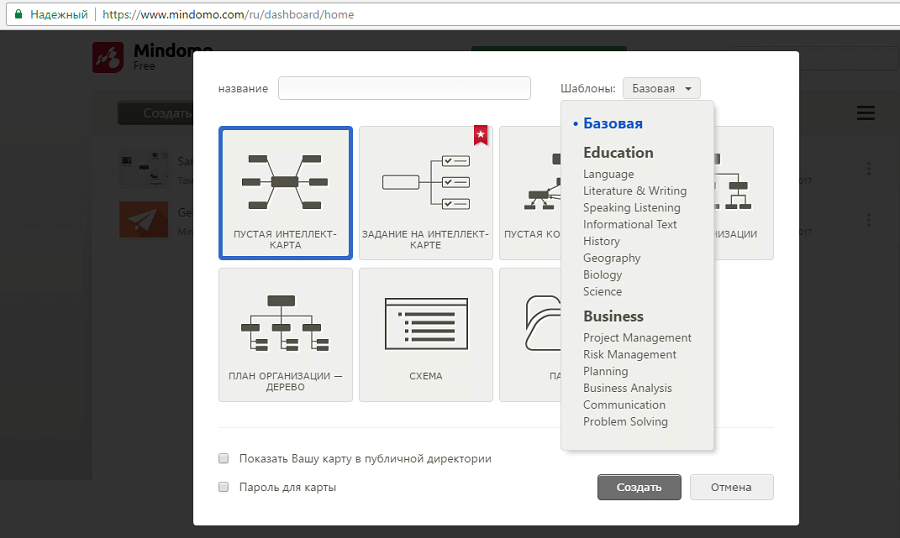Select the Science template category
This screenshot has width=900, height=538.
(x=602, y=291)
